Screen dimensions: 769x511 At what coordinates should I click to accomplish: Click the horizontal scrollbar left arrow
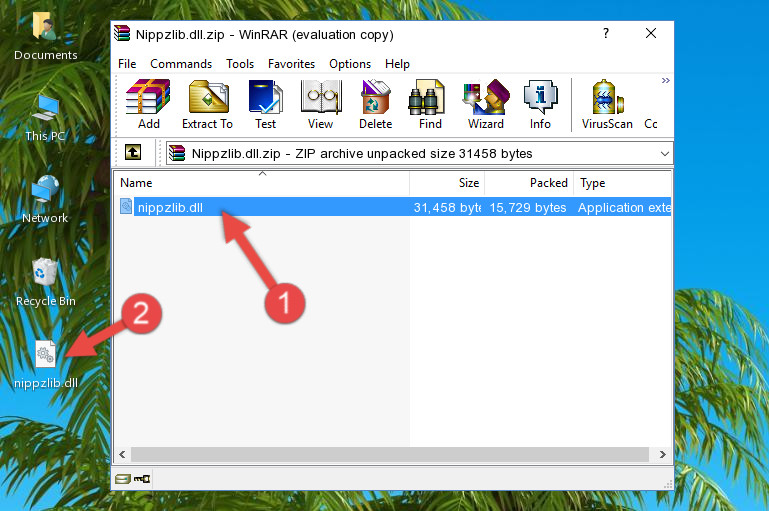click(122, 455)
